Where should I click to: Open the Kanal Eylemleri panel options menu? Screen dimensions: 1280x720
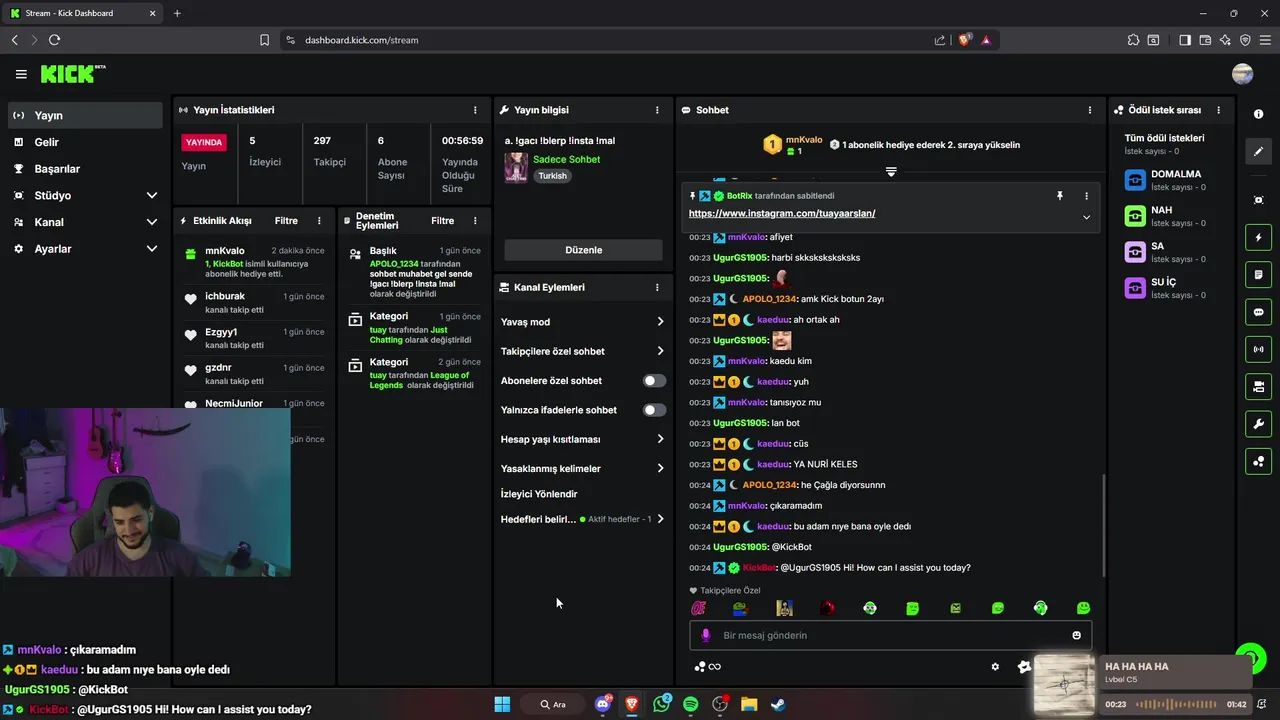[657, 287]
